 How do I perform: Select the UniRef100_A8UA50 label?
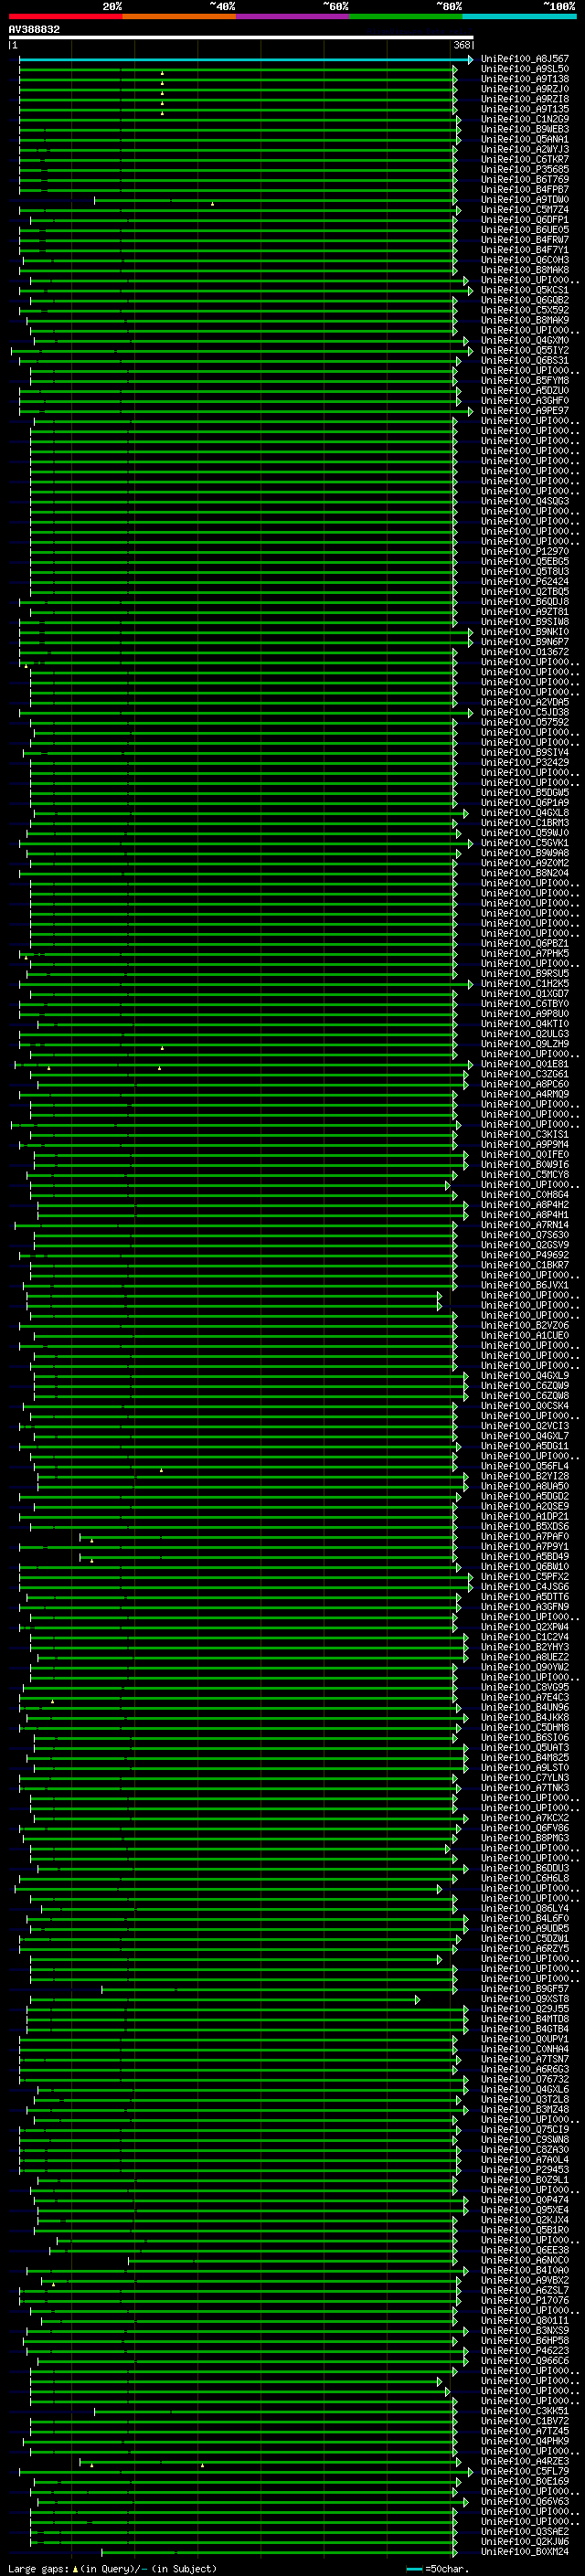tap(525, 1487)
